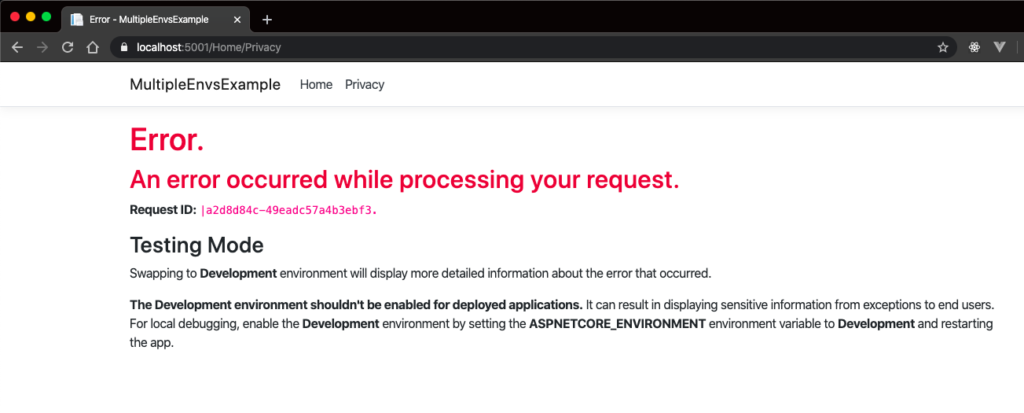1024x413 pixels.
Task: Go to the browser home page icon
Action: pyautogui.click(x=92, y=47)
